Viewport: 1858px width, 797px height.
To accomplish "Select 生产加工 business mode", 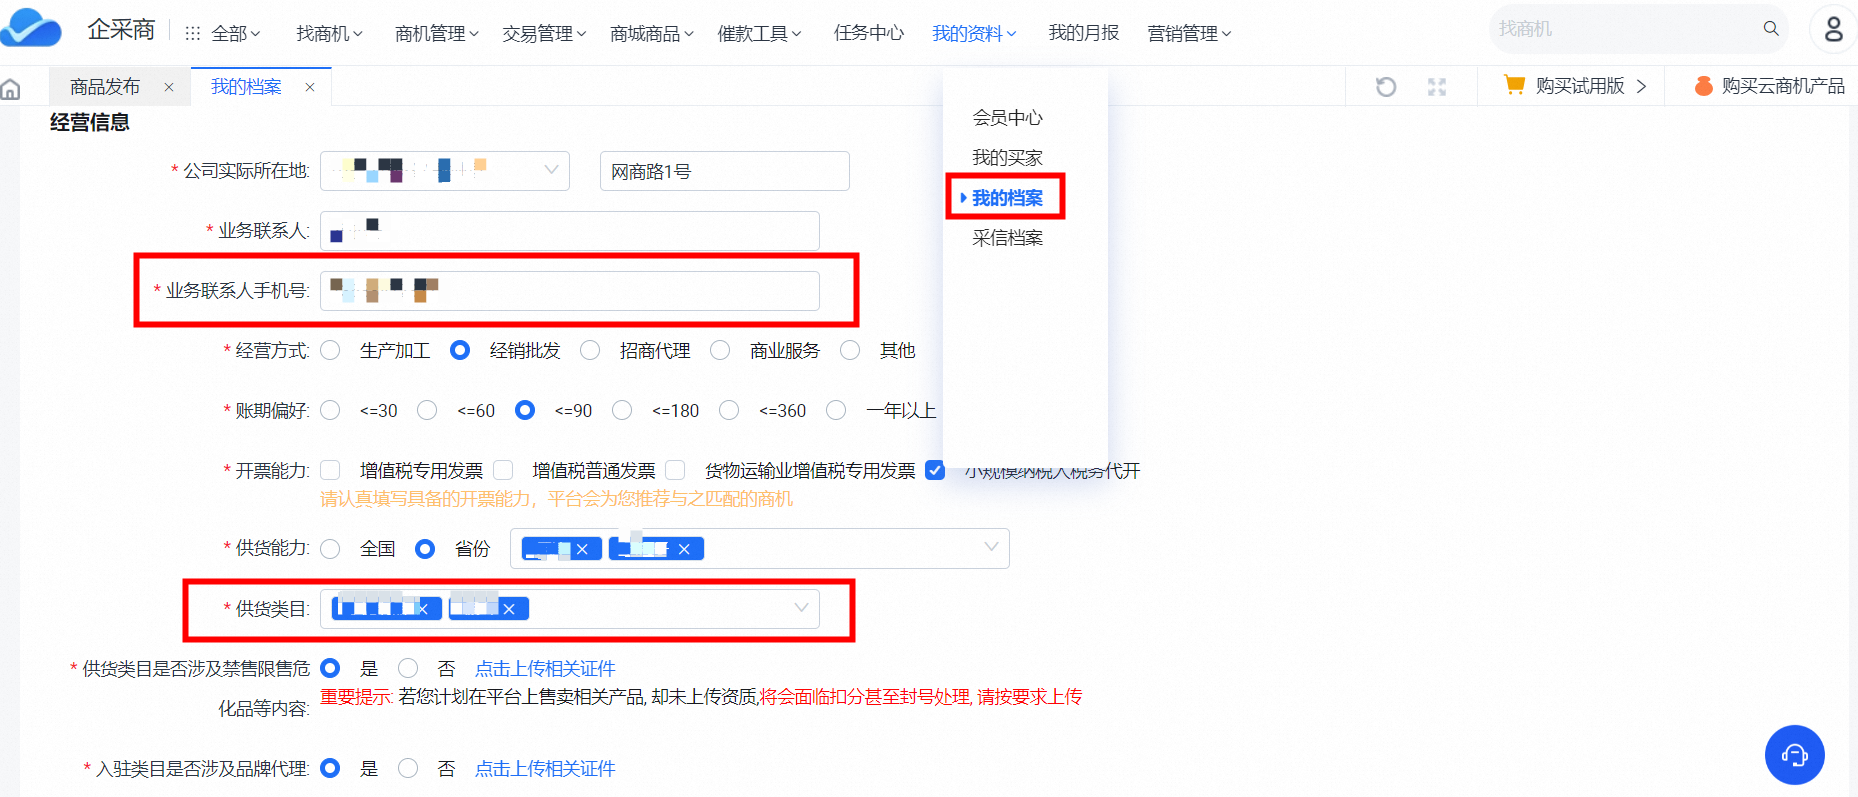I will (x=331, y=350).
